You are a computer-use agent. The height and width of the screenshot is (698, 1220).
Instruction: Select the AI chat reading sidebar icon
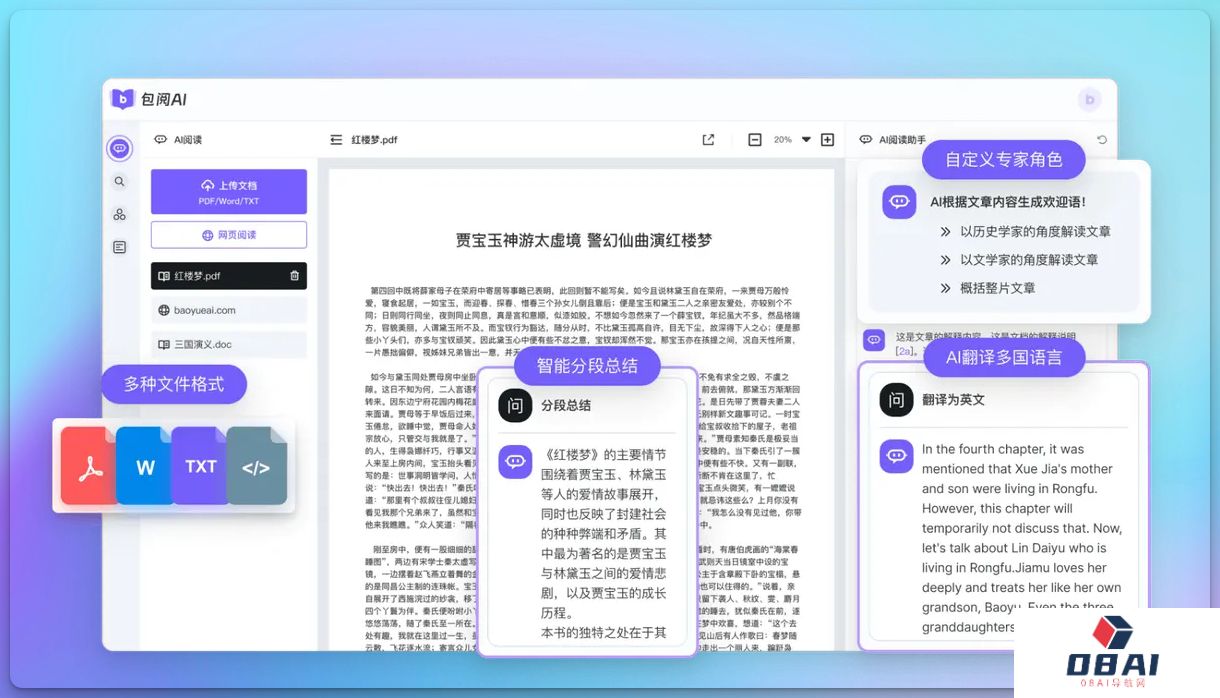click(x=120, y=148)
